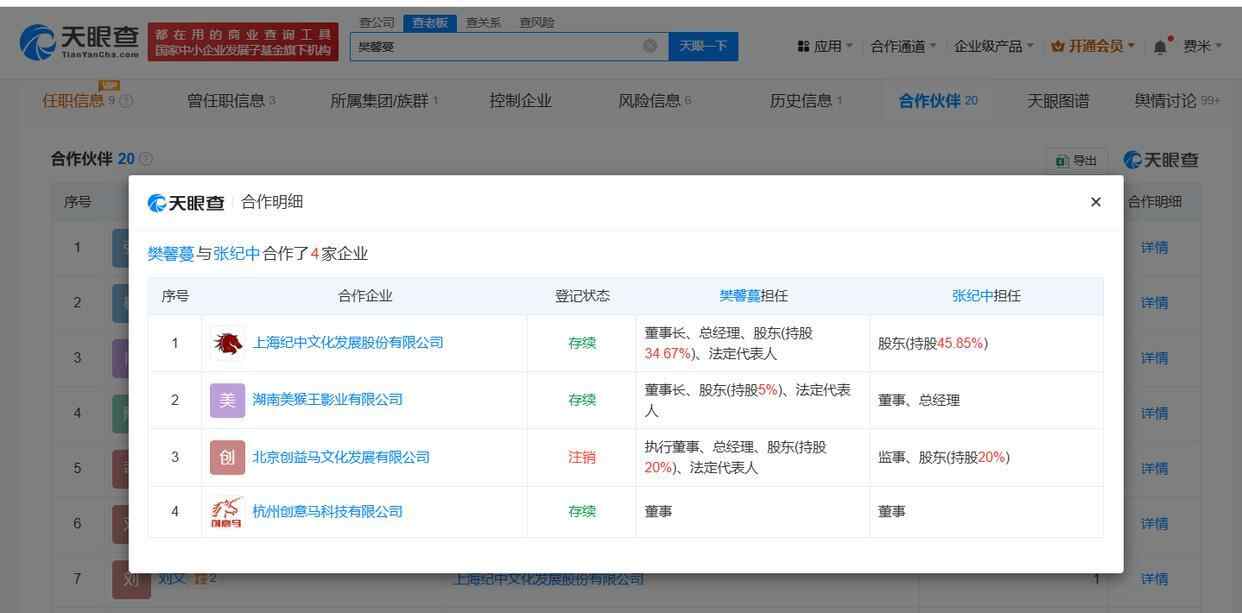The image size is (1242, 613).
Task: Open the 合作通道 dropdown
Action: click(x=903, y=46)
